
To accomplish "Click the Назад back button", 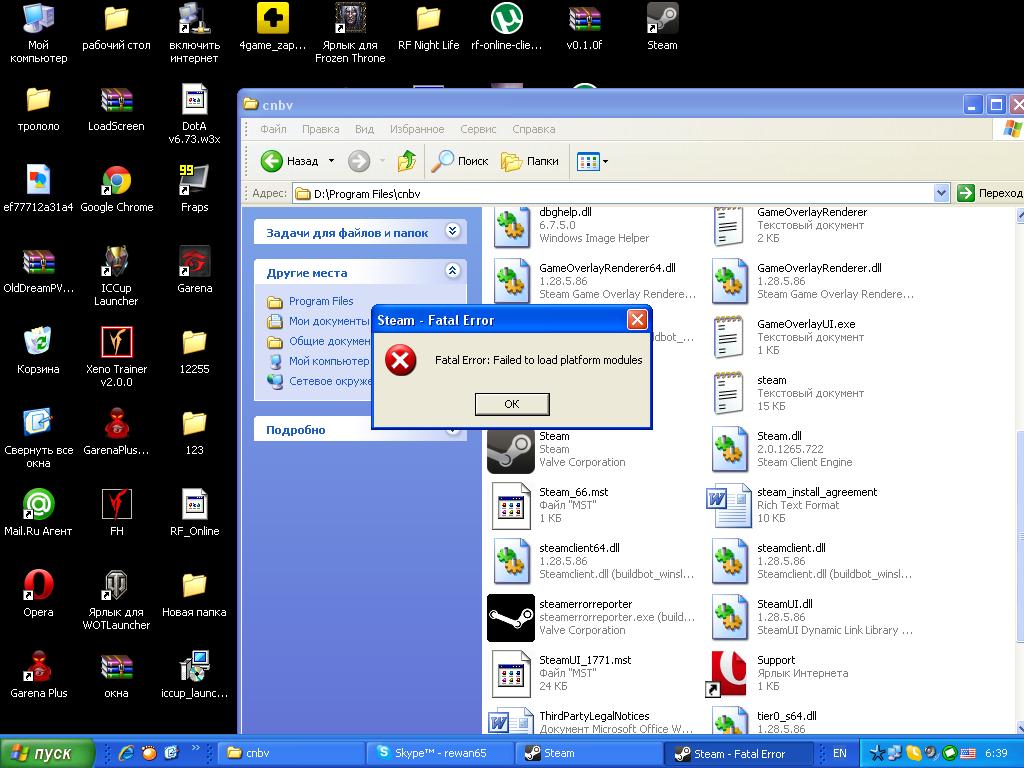I will pos(289,161).
